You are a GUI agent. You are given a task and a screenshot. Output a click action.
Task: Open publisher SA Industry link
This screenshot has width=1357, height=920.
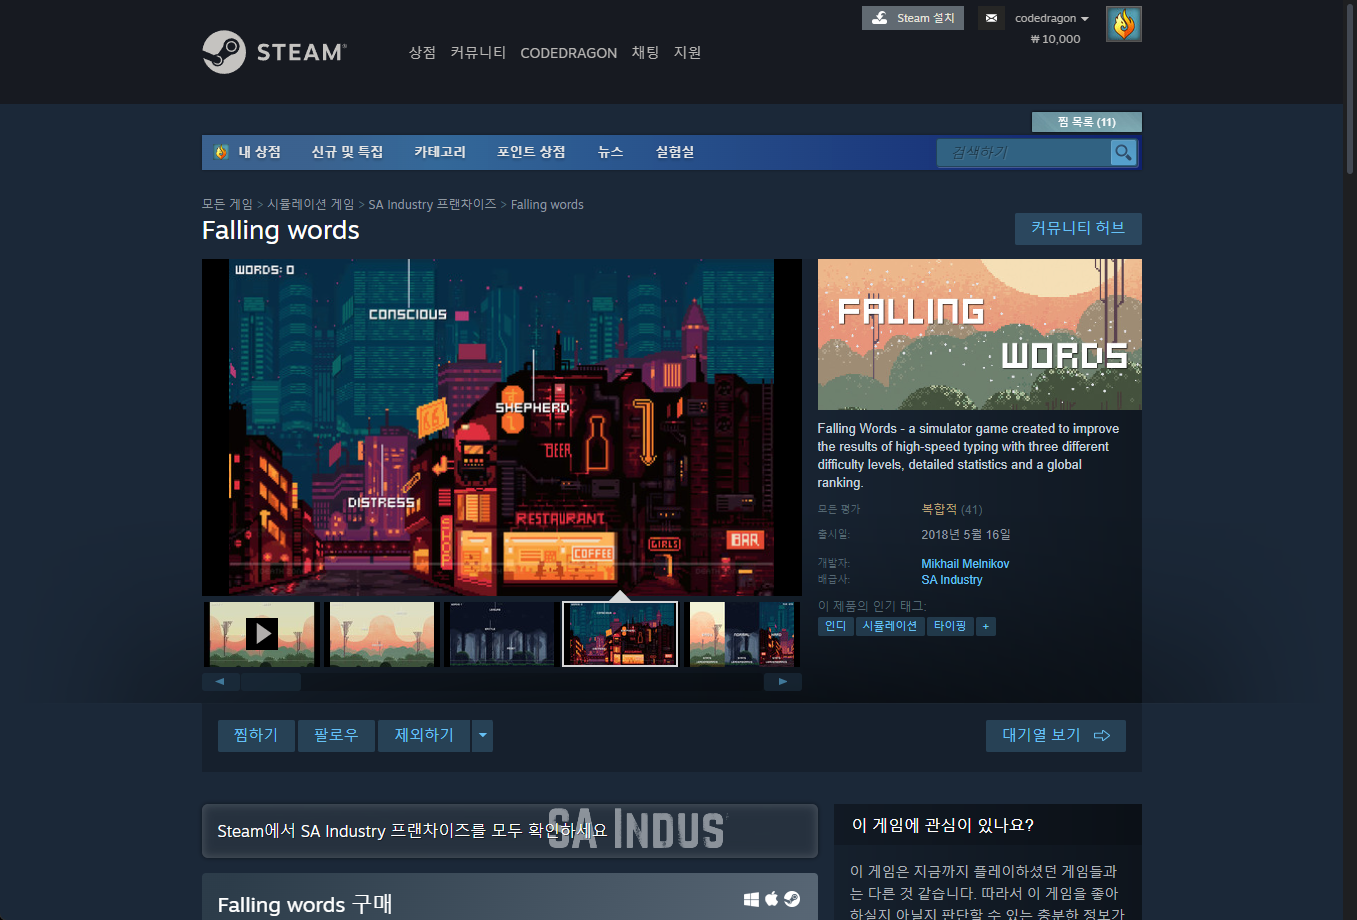[x=952, y=580]
